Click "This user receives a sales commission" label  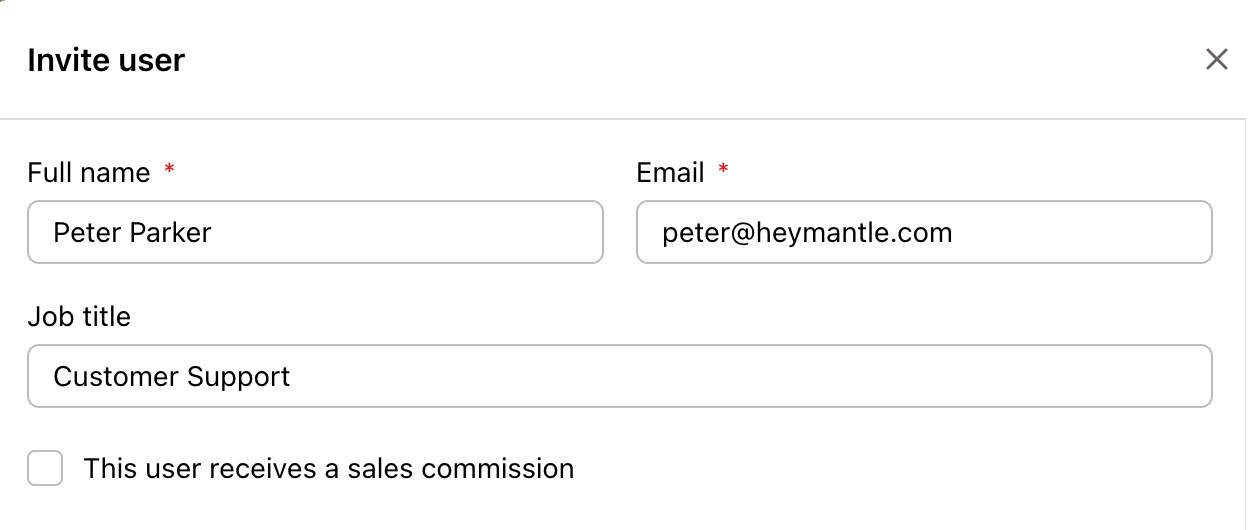click(x=328, y=468)
